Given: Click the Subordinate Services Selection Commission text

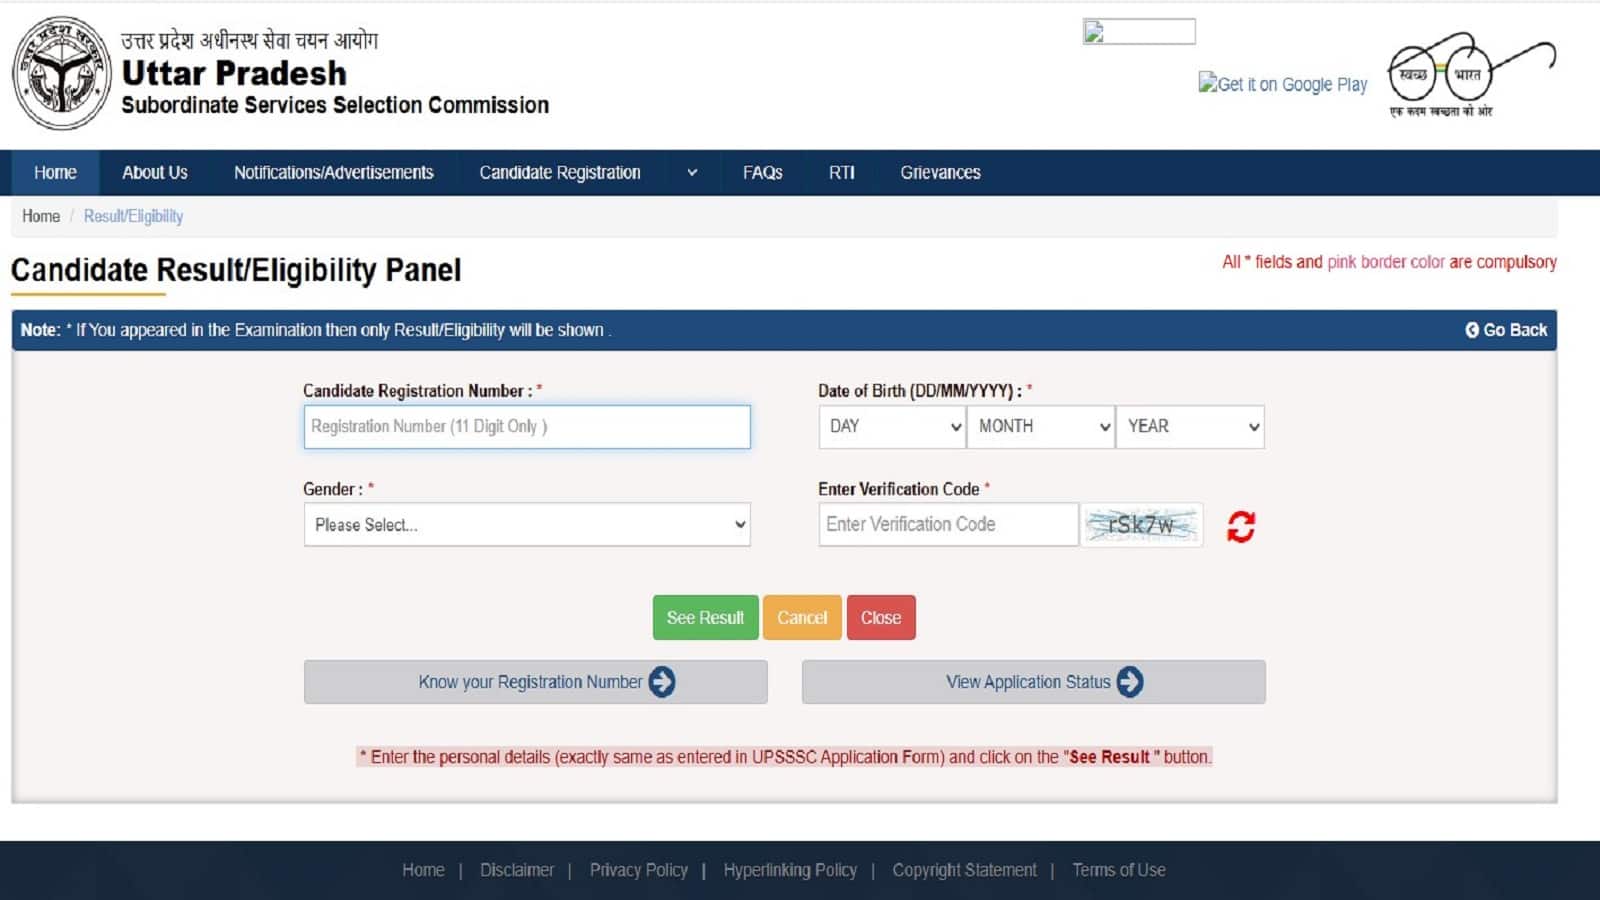Looking at the screenshot, I should tap(335, 105).
